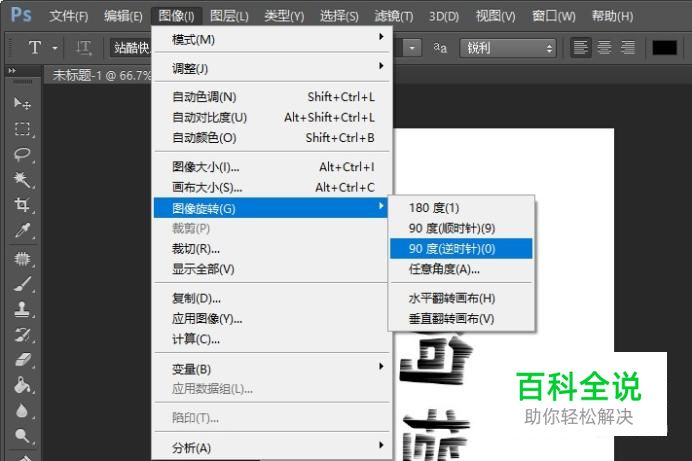The image size is (692, 461).
Task: Open the Type tool preset picker arrow
Action: point(55,48)
